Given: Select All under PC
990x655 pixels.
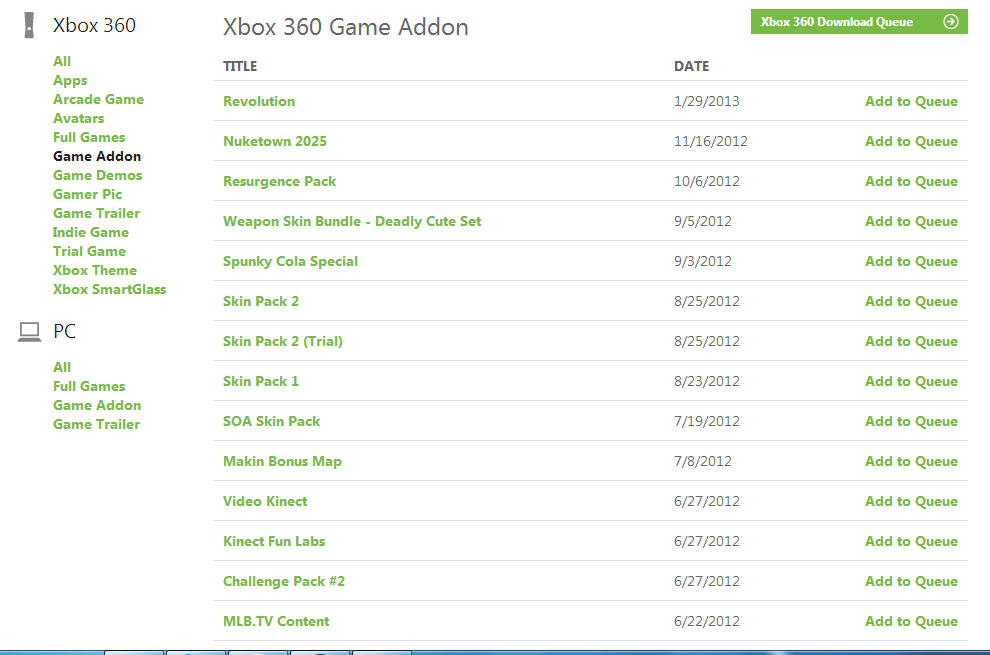Looking at the screenshot, I should [x=62, y=367].
